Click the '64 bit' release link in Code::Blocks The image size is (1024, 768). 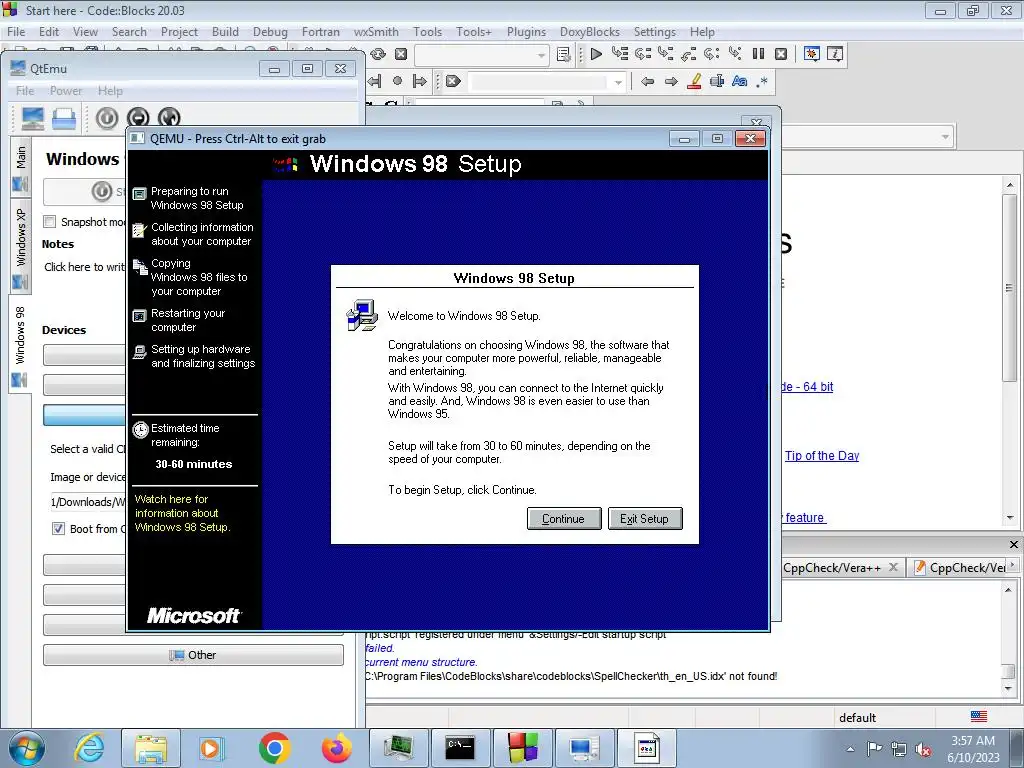click(x=807, y=387)
